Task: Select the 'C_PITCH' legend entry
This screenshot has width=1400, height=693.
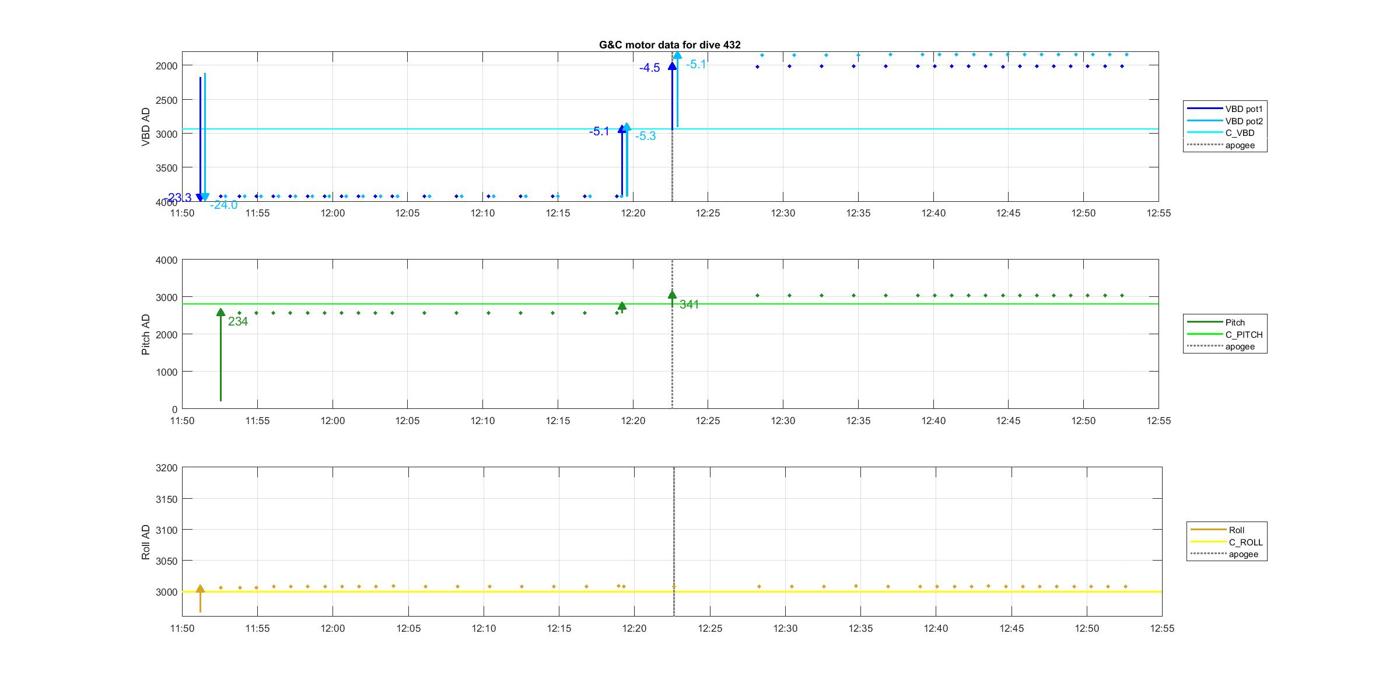Action: click(1225, 334)
